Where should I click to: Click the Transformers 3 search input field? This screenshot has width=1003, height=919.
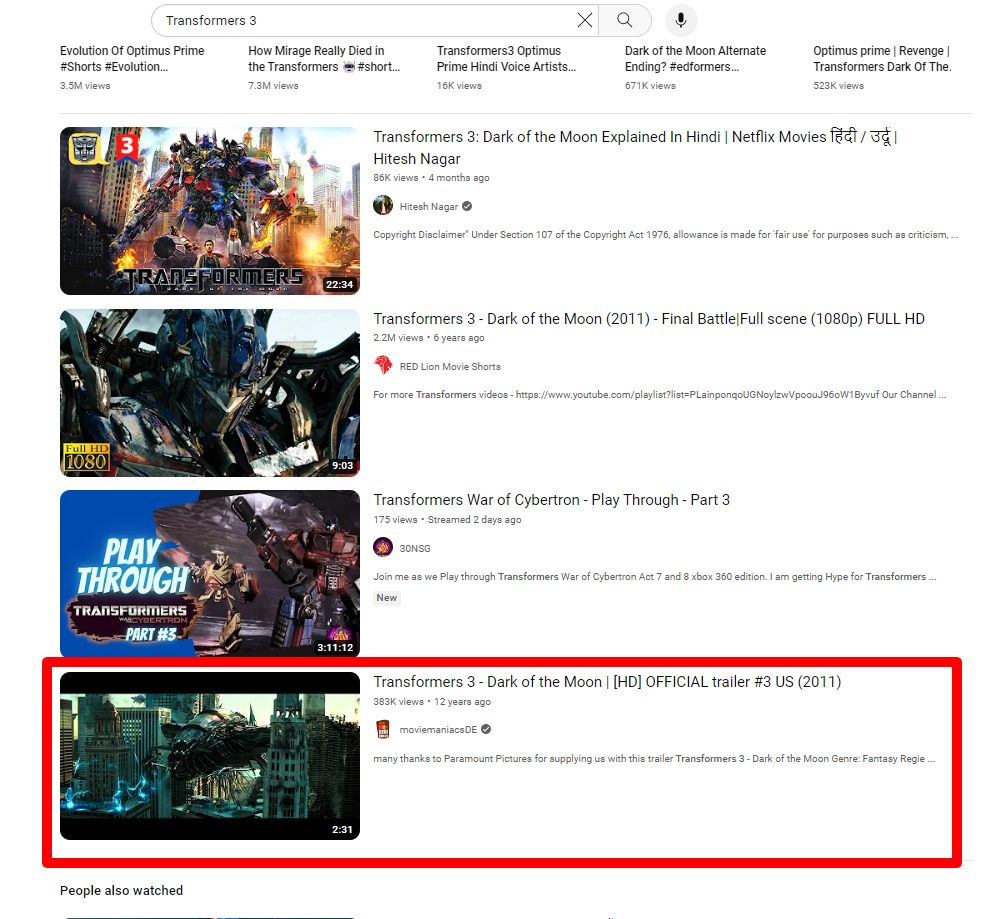[360, 20]
